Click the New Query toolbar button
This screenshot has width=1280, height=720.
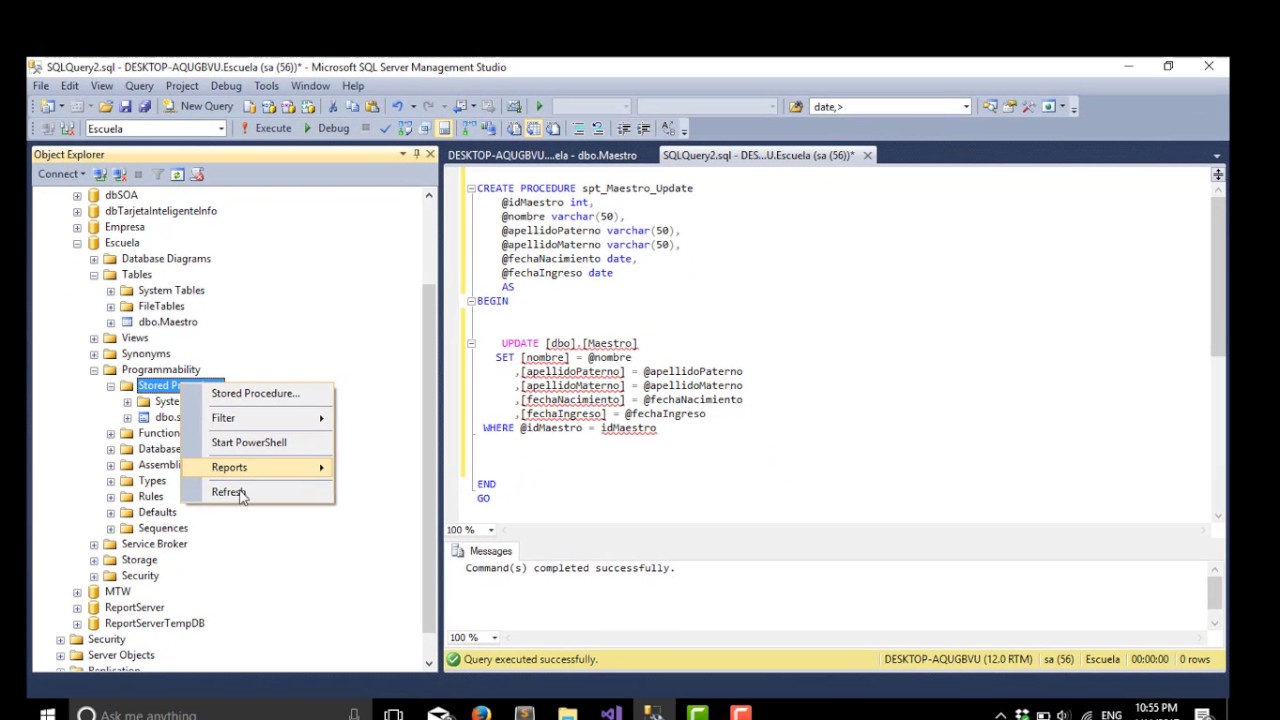[x=197, y=106]
